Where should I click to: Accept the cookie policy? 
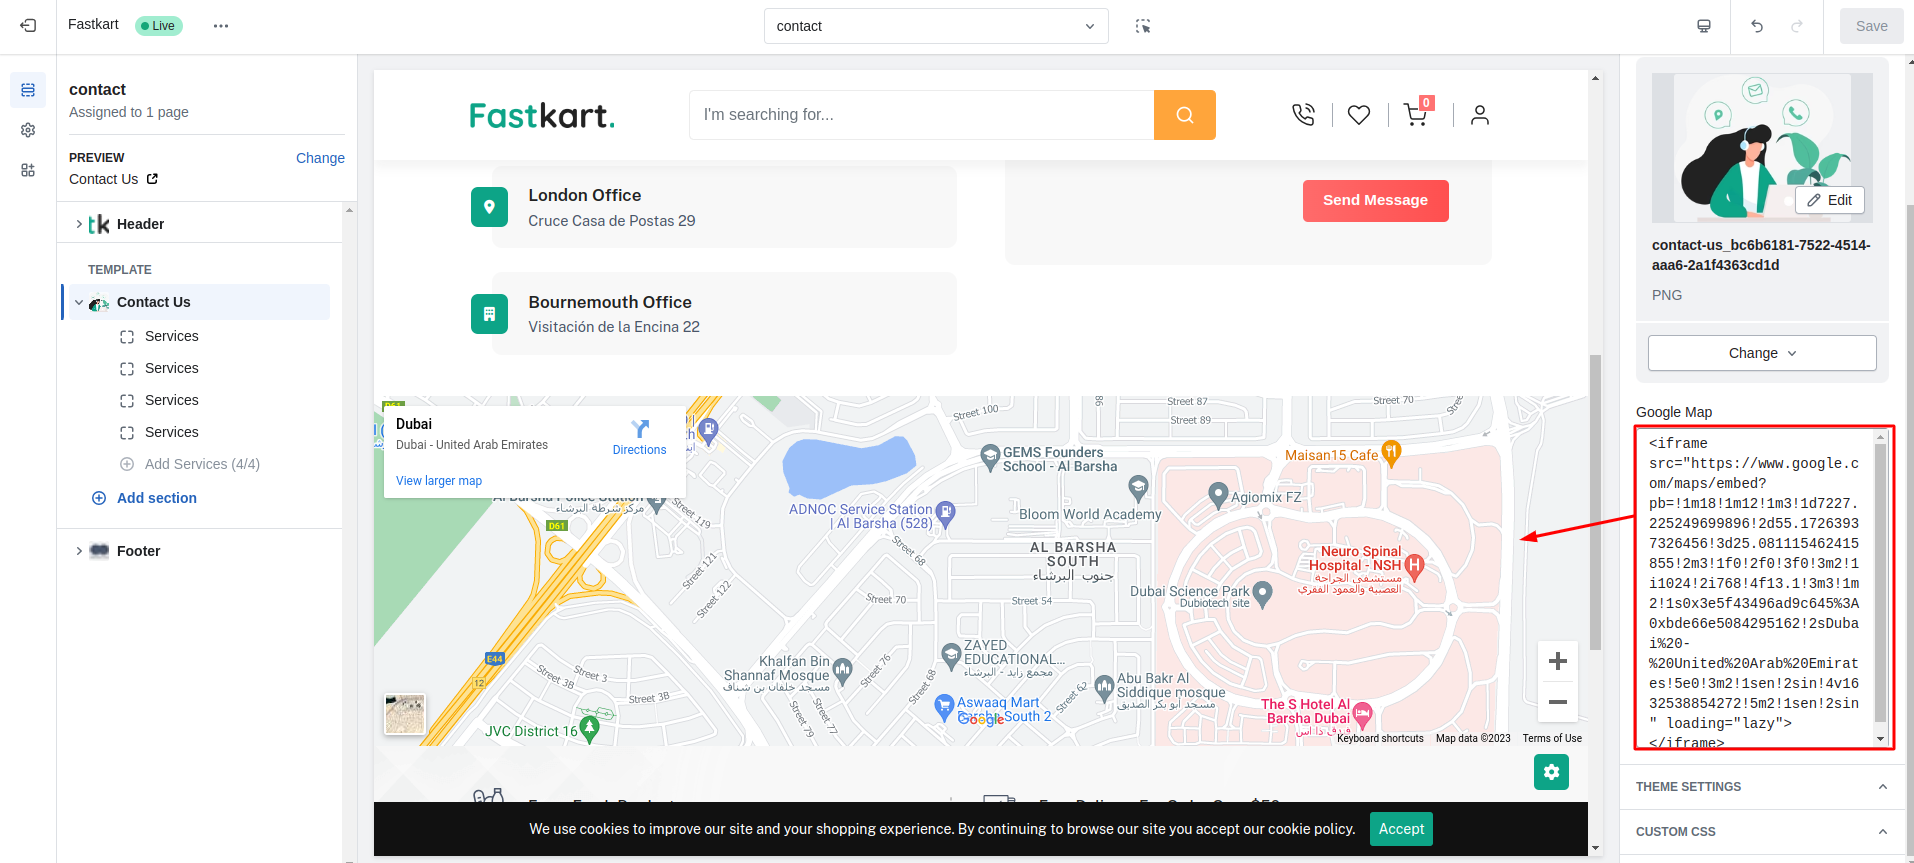coord(1400,829)
